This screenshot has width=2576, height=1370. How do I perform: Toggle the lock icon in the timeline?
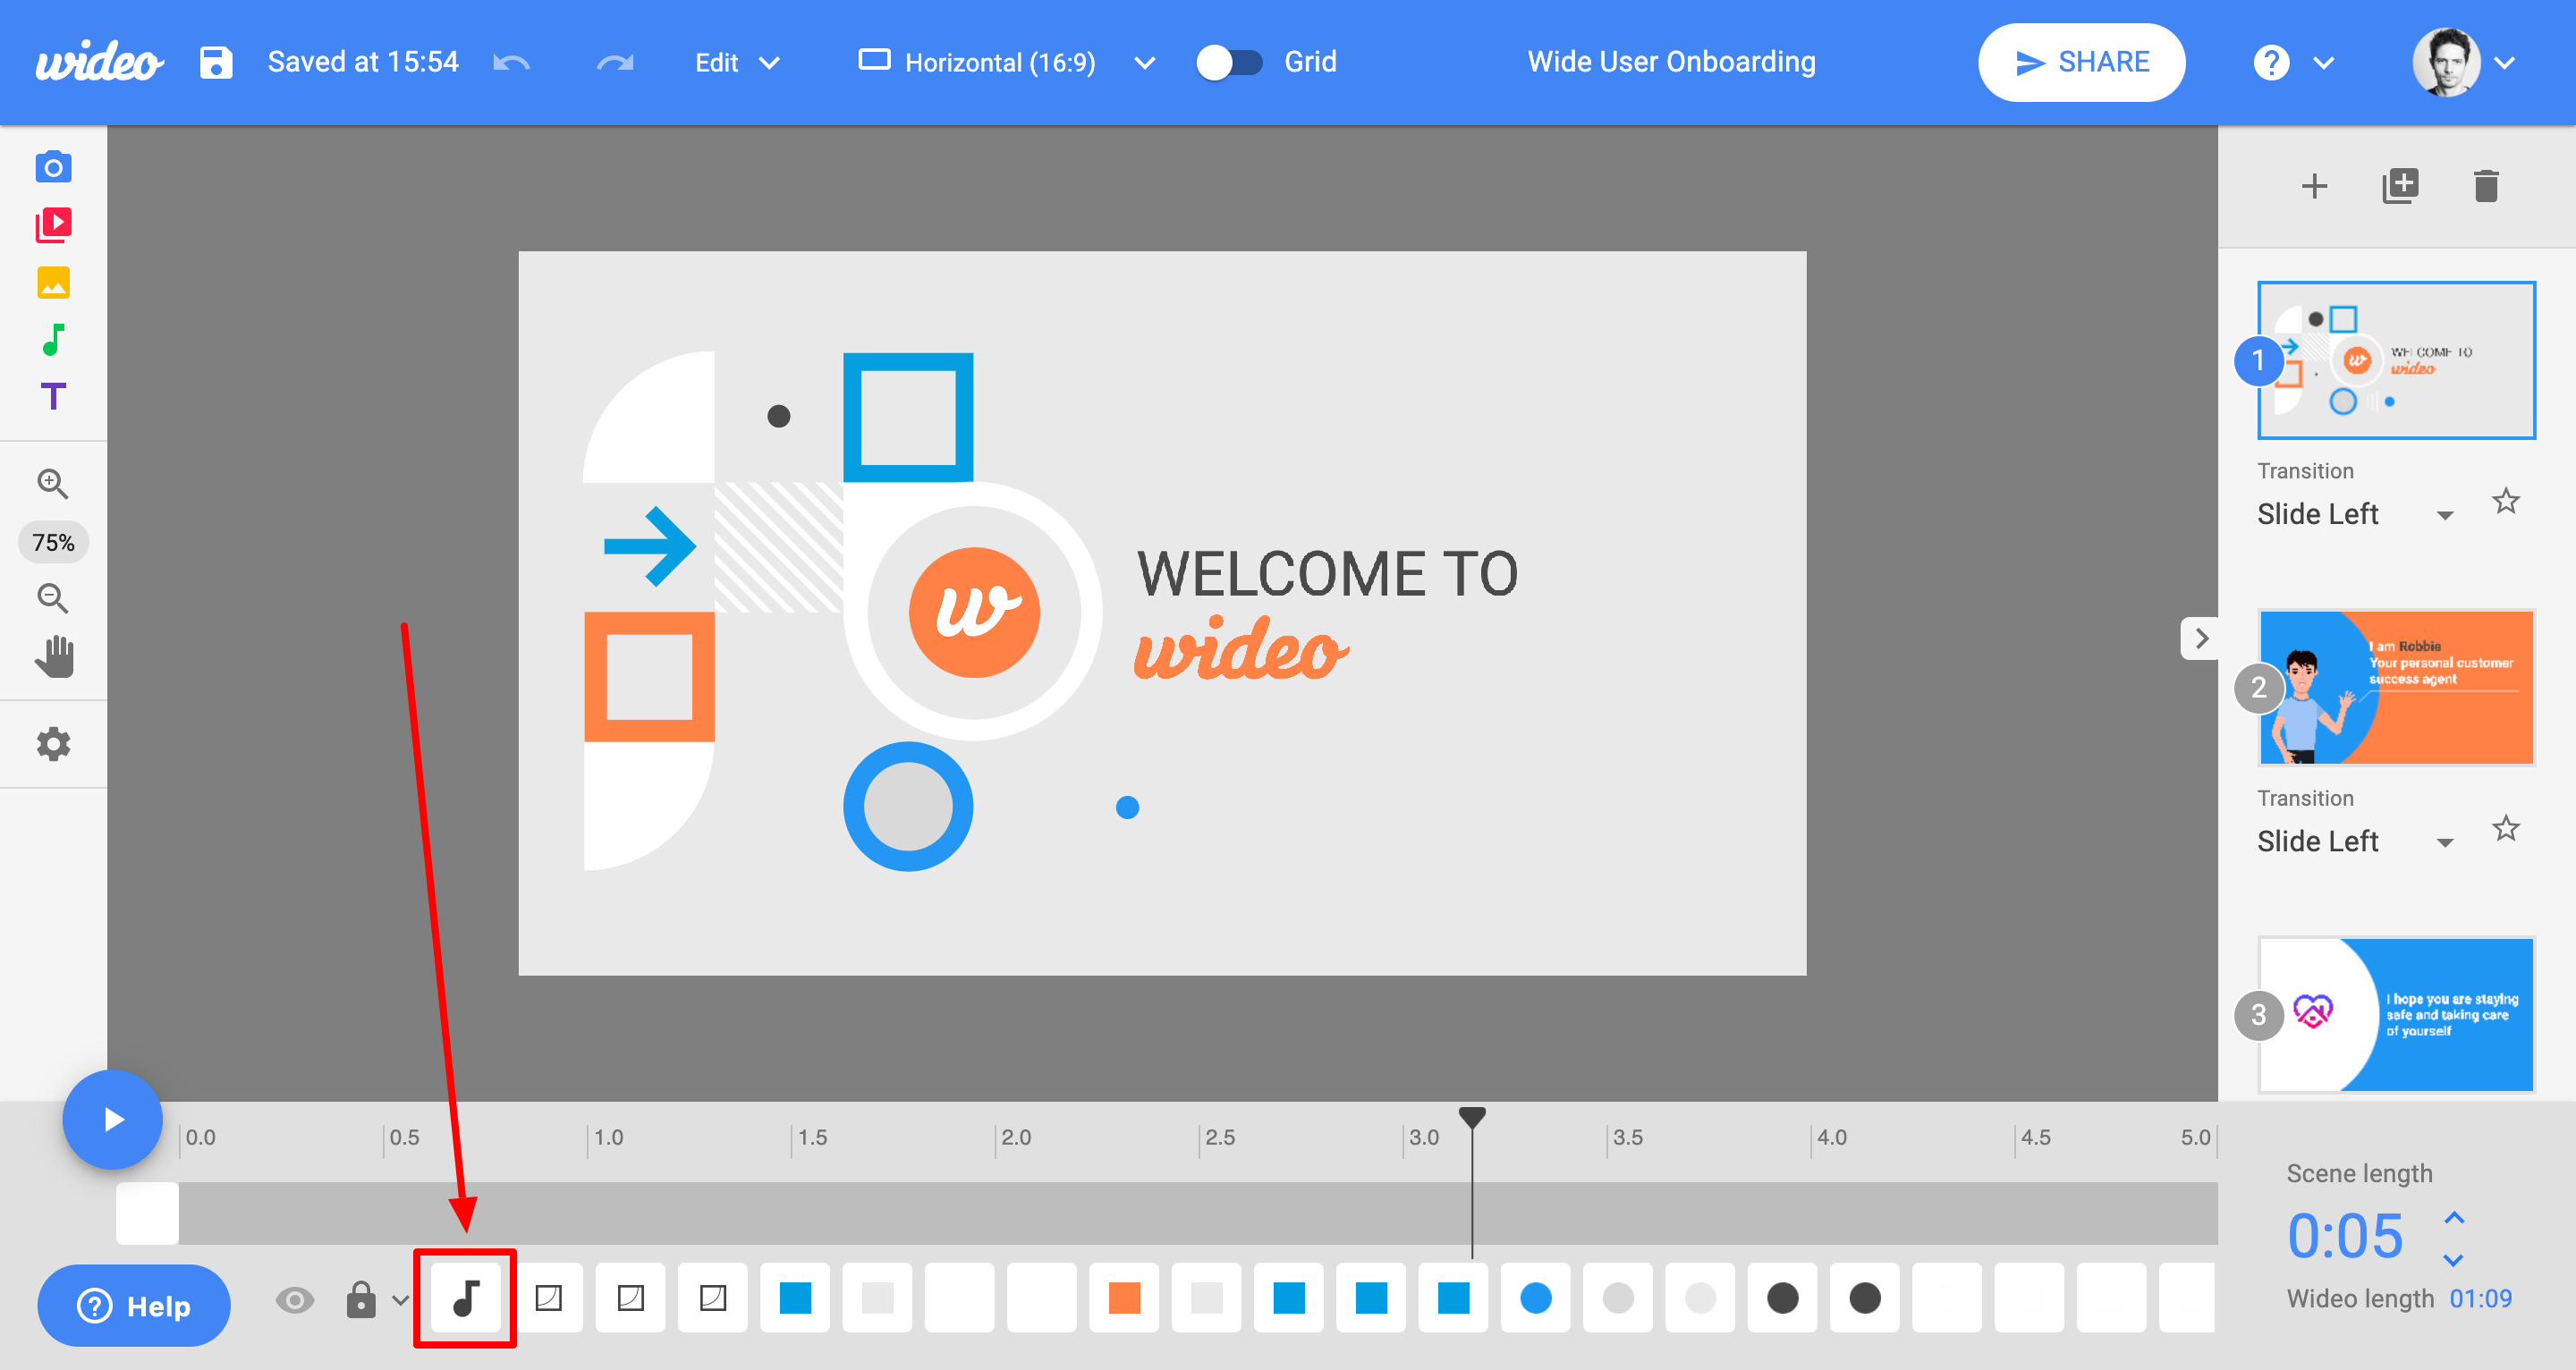click(361, 1300)
